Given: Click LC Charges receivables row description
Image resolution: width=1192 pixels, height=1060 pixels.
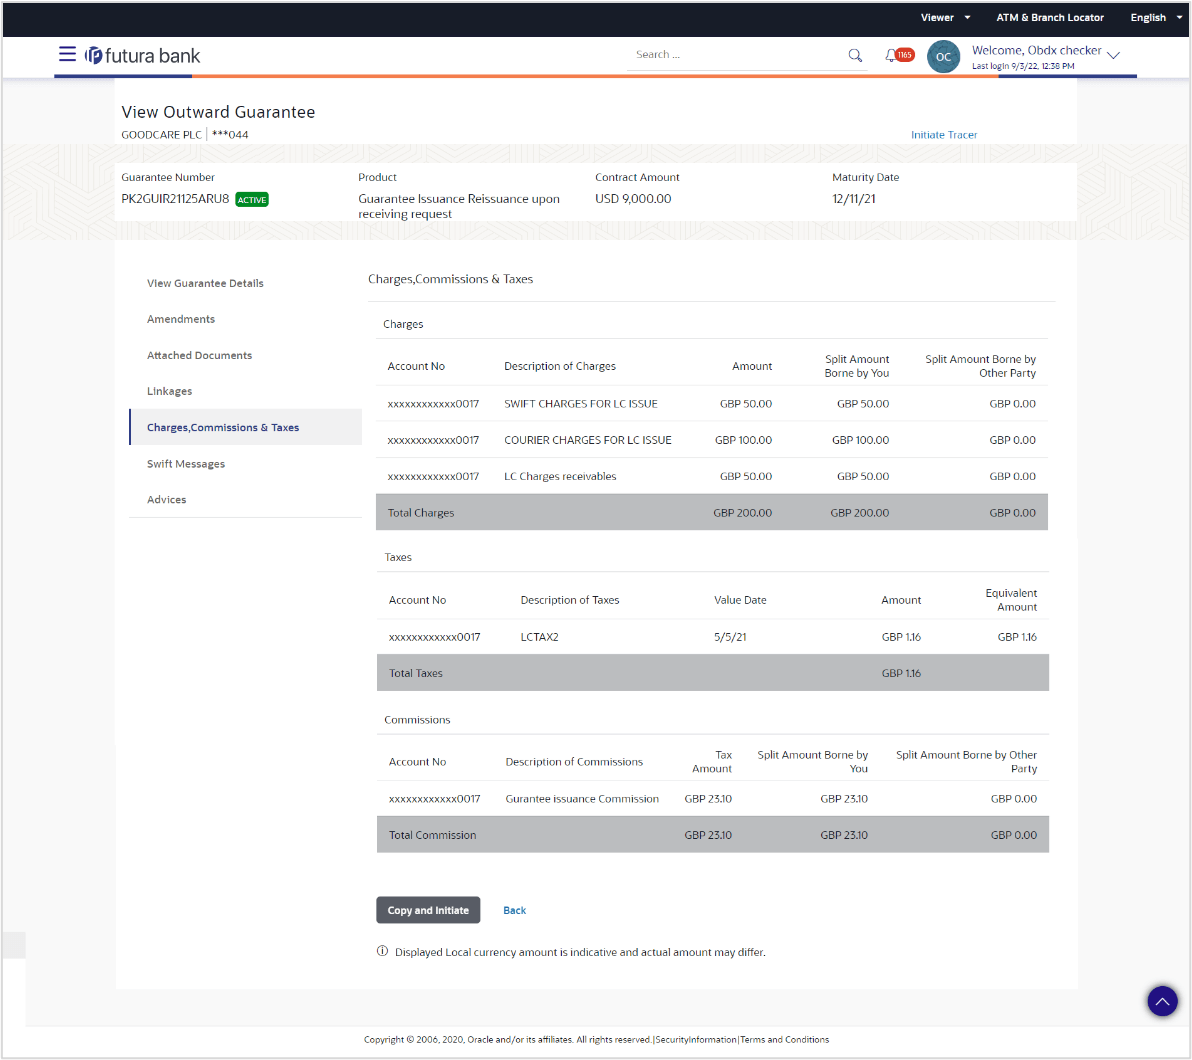Looking at the screenshot, I should 560,477.
